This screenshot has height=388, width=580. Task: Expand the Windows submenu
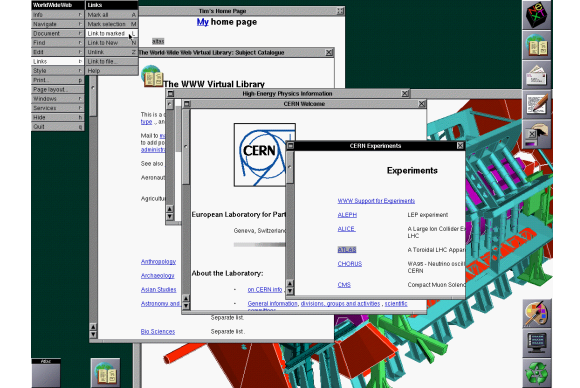pos(57,99)
